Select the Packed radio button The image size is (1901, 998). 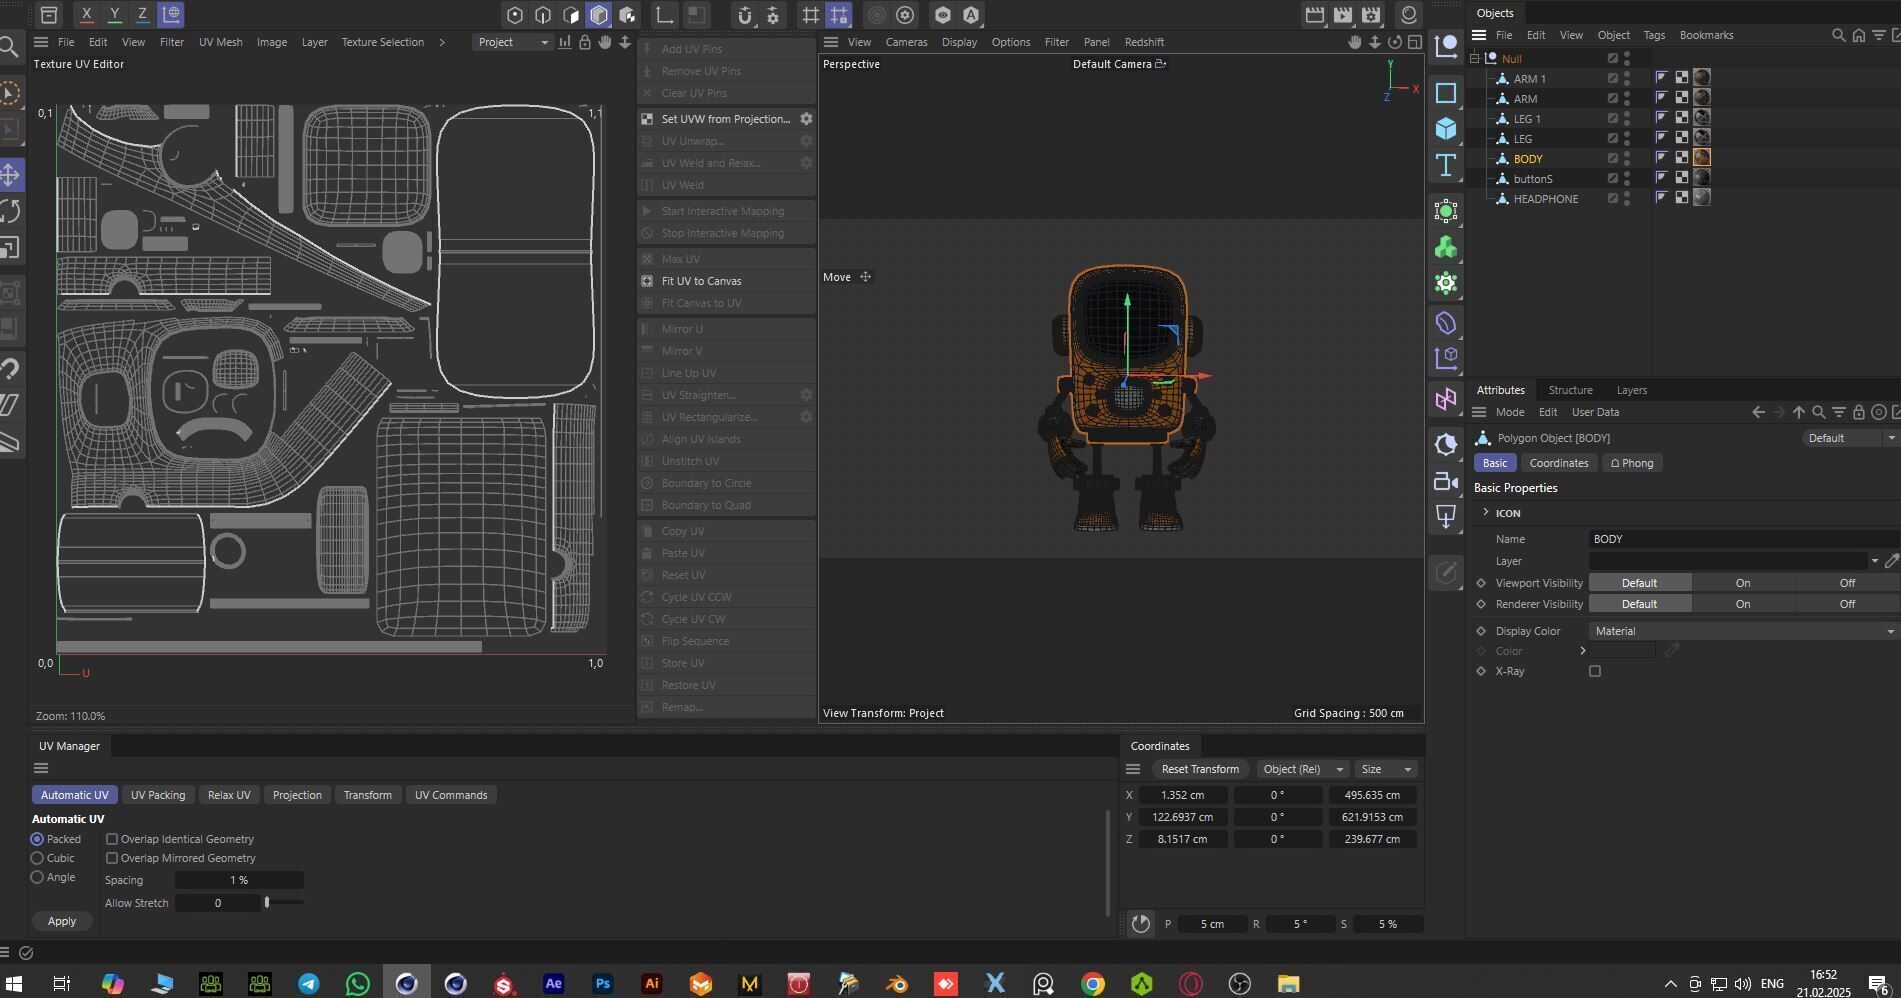click(38, 839)
